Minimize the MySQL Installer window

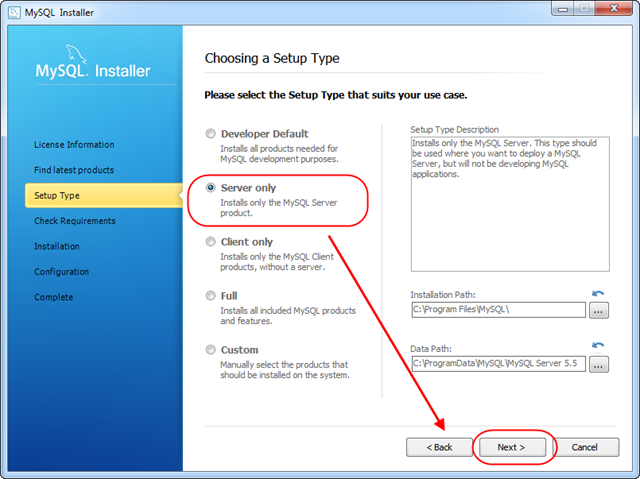tap(563, 8)
